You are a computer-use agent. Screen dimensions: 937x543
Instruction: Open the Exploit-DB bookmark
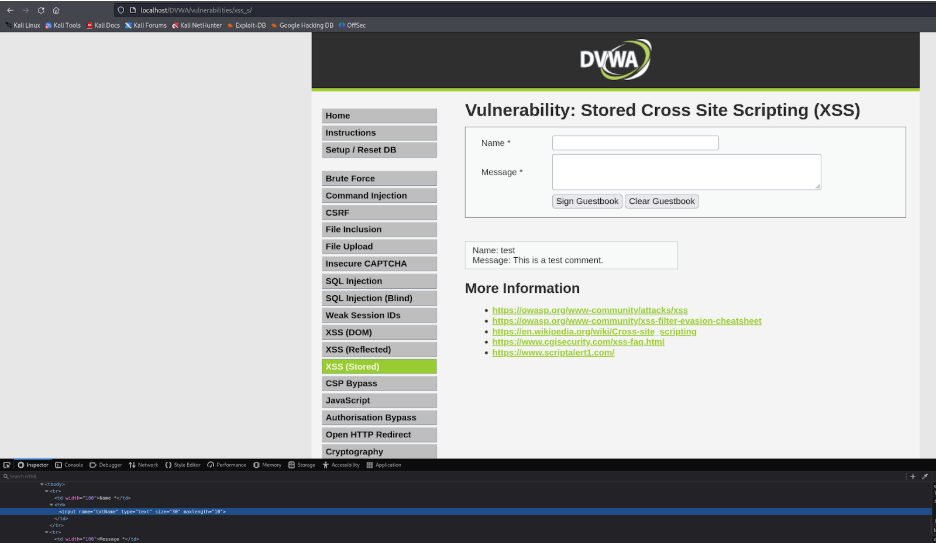[250, 25]
